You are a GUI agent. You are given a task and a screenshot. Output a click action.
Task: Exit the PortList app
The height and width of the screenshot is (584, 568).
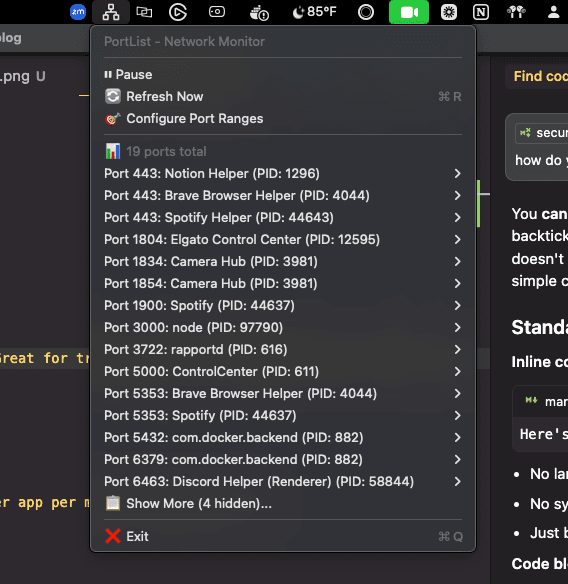point(283,536)
